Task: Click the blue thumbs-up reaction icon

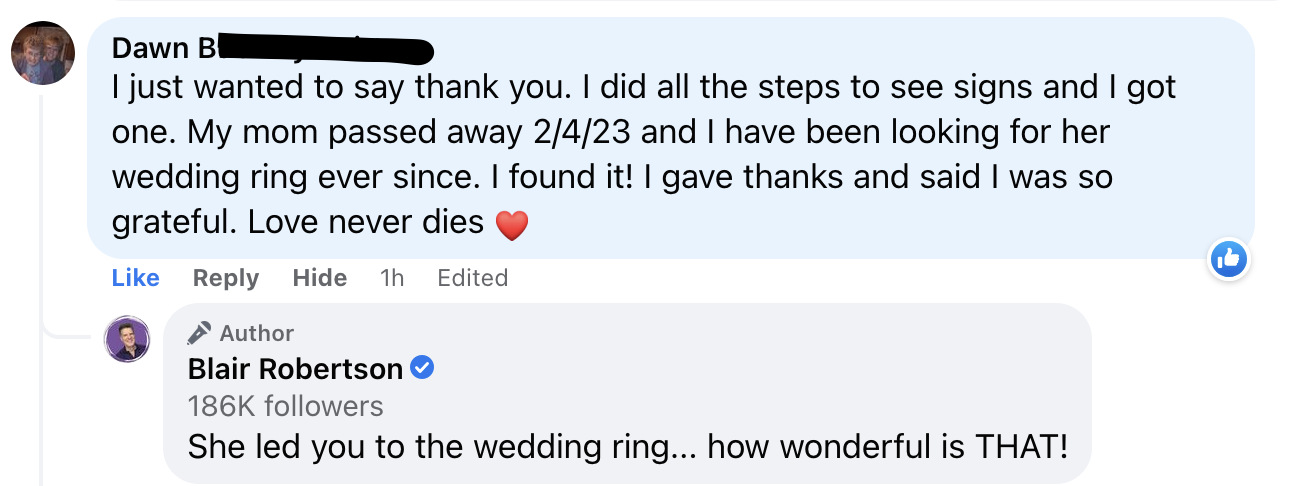Action: (1228, 260)
